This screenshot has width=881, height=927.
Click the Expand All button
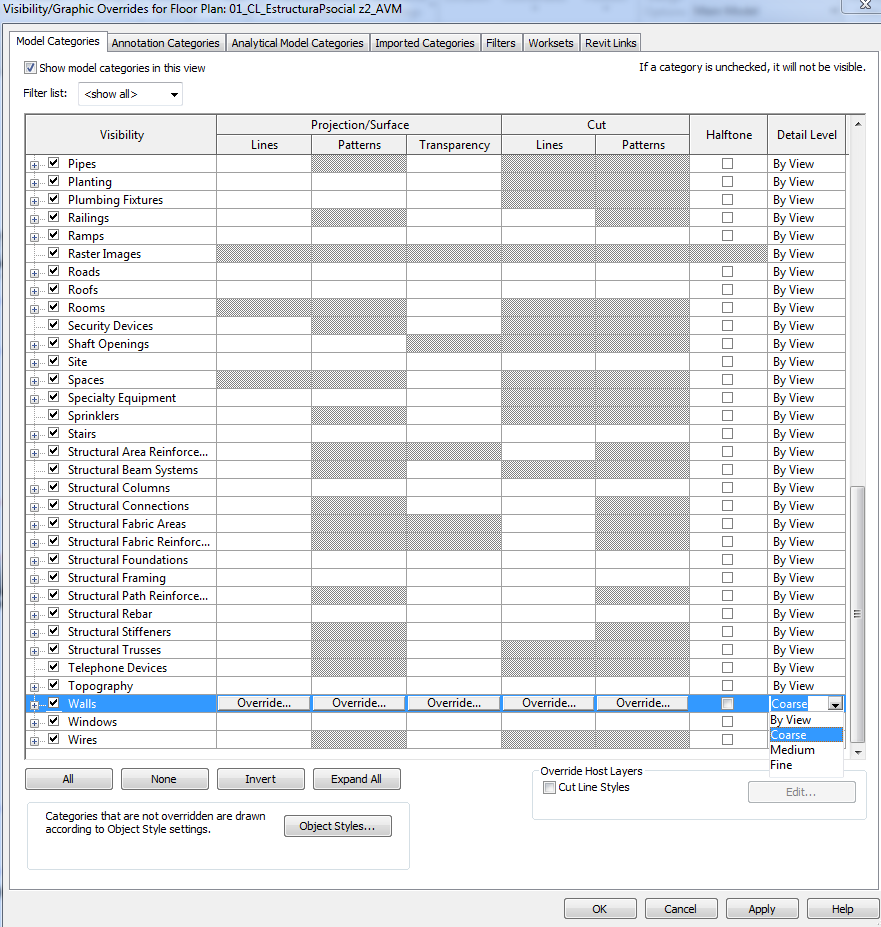(x=357, y=779)
